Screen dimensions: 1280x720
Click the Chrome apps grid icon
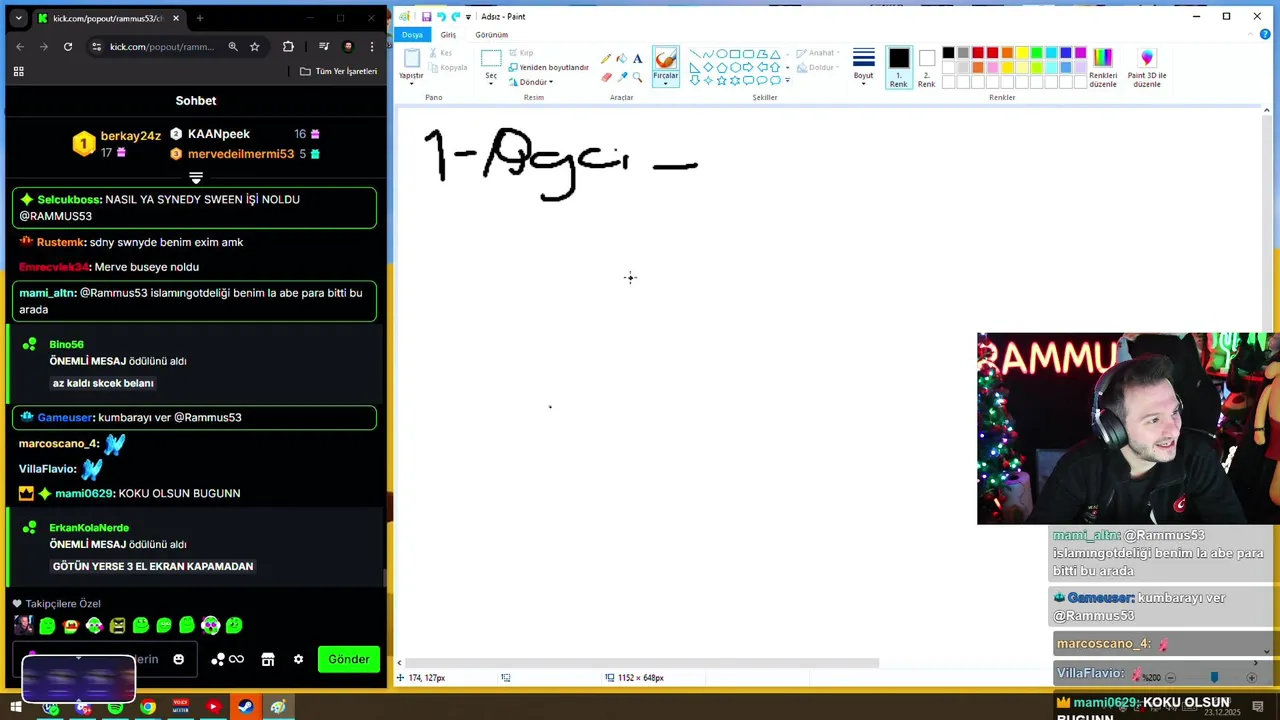18,71
